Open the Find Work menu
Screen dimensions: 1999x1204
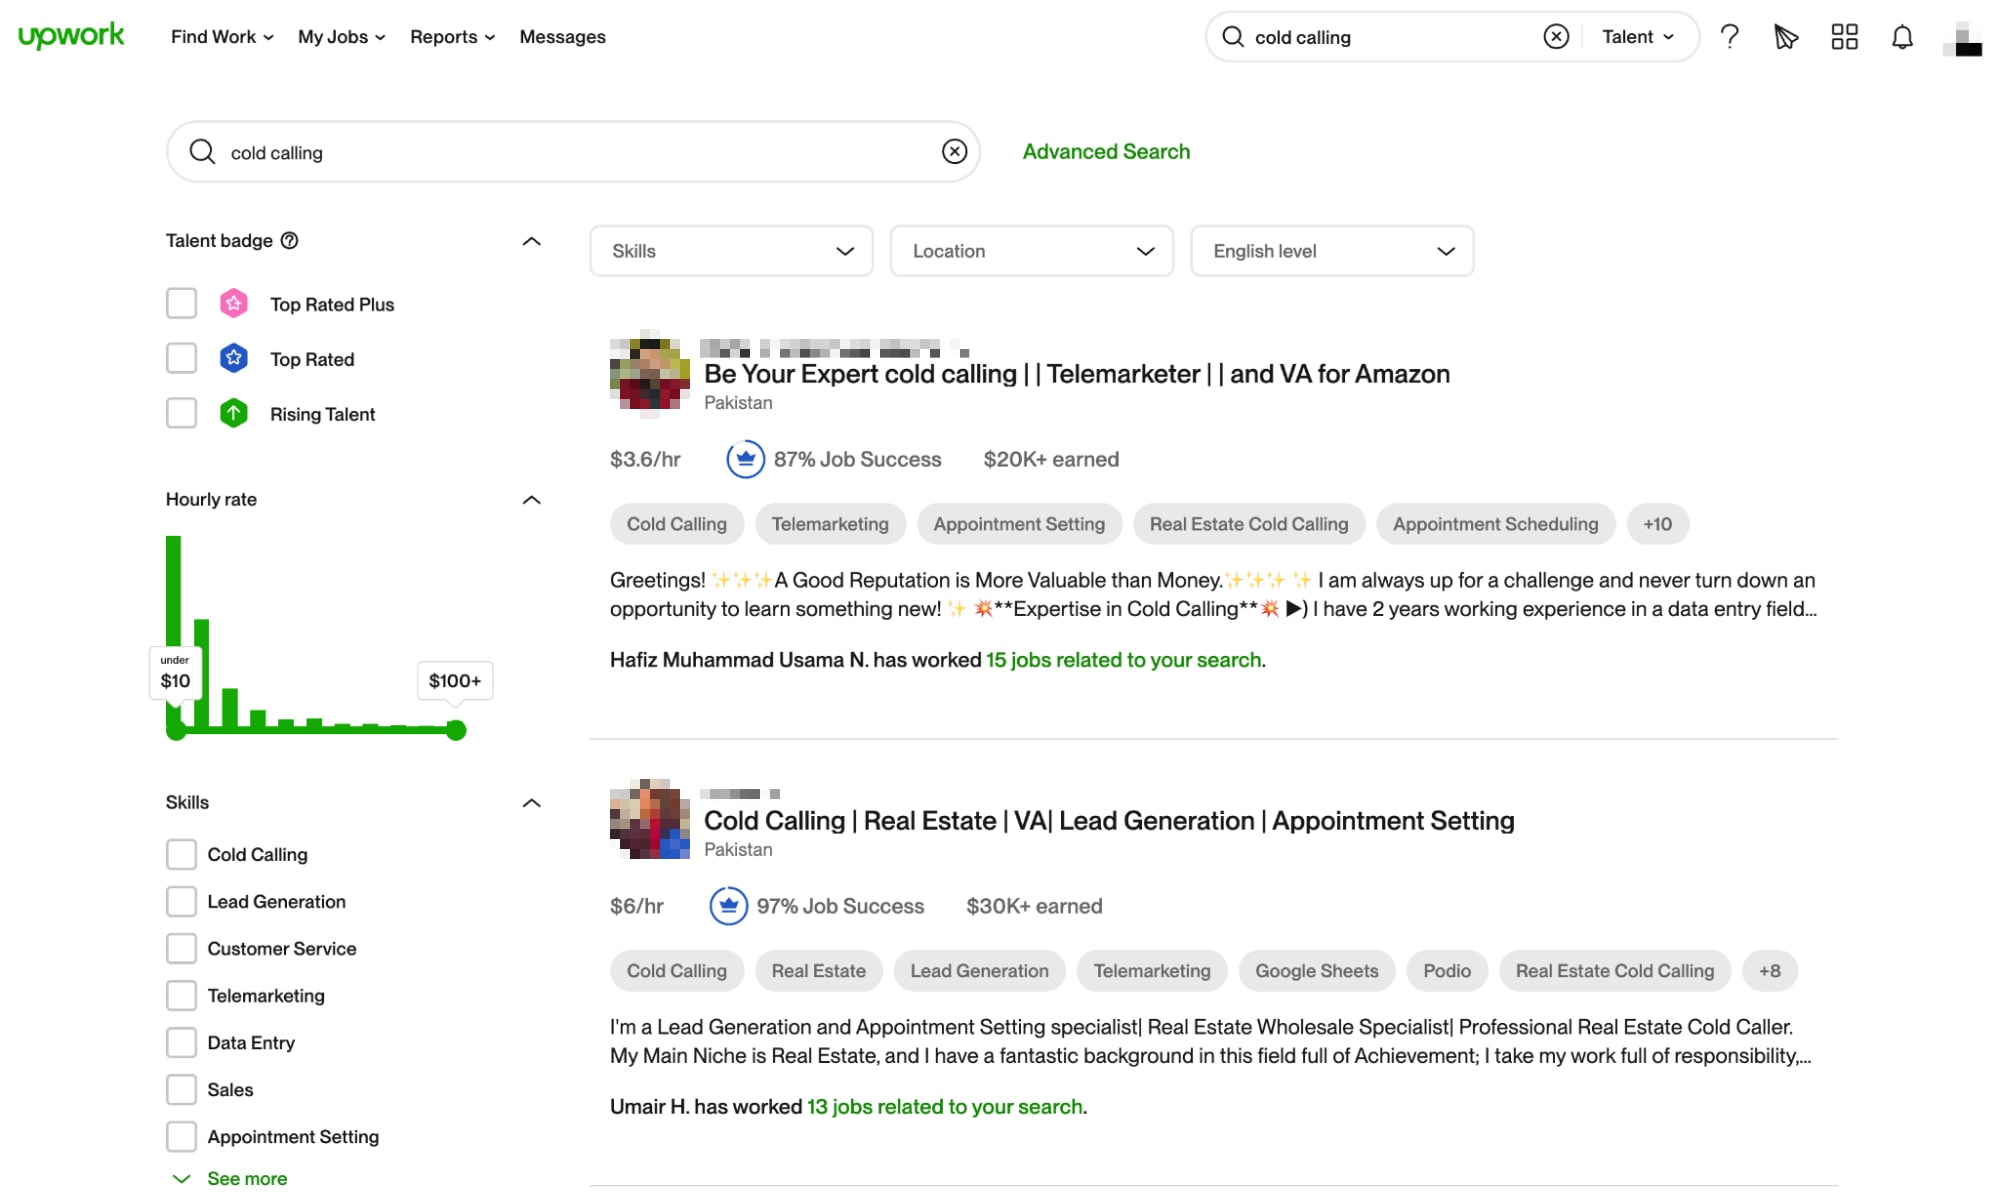(222, 37)
